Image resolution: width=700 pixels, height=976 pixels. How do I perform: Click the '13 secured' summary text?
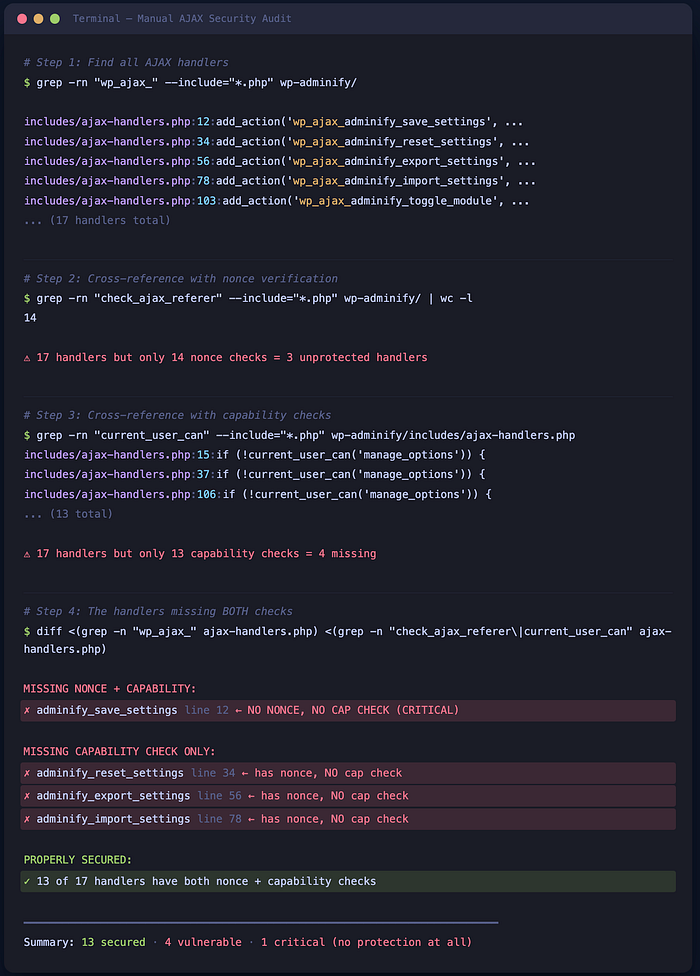pyautogui.click(x=113, y=942)
